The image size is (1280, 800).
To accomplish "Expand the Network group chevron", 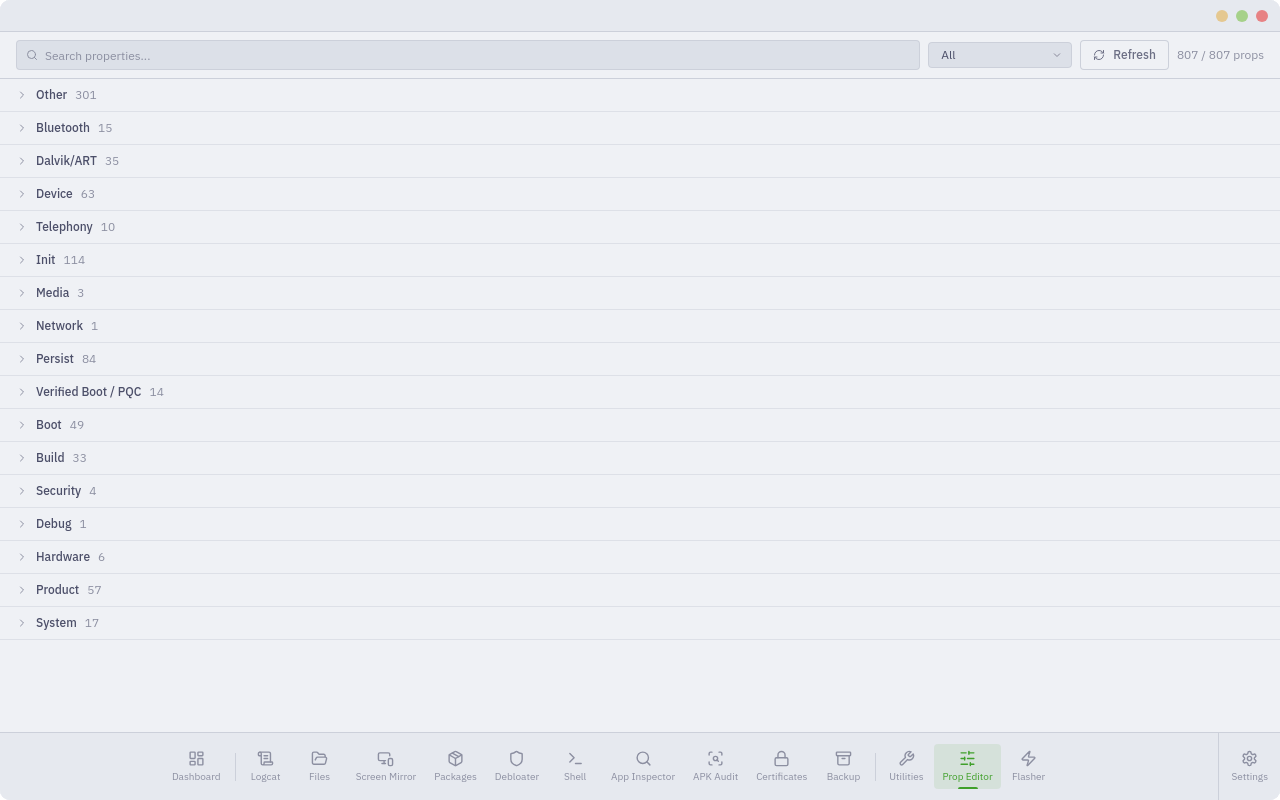I will [22, 326].
